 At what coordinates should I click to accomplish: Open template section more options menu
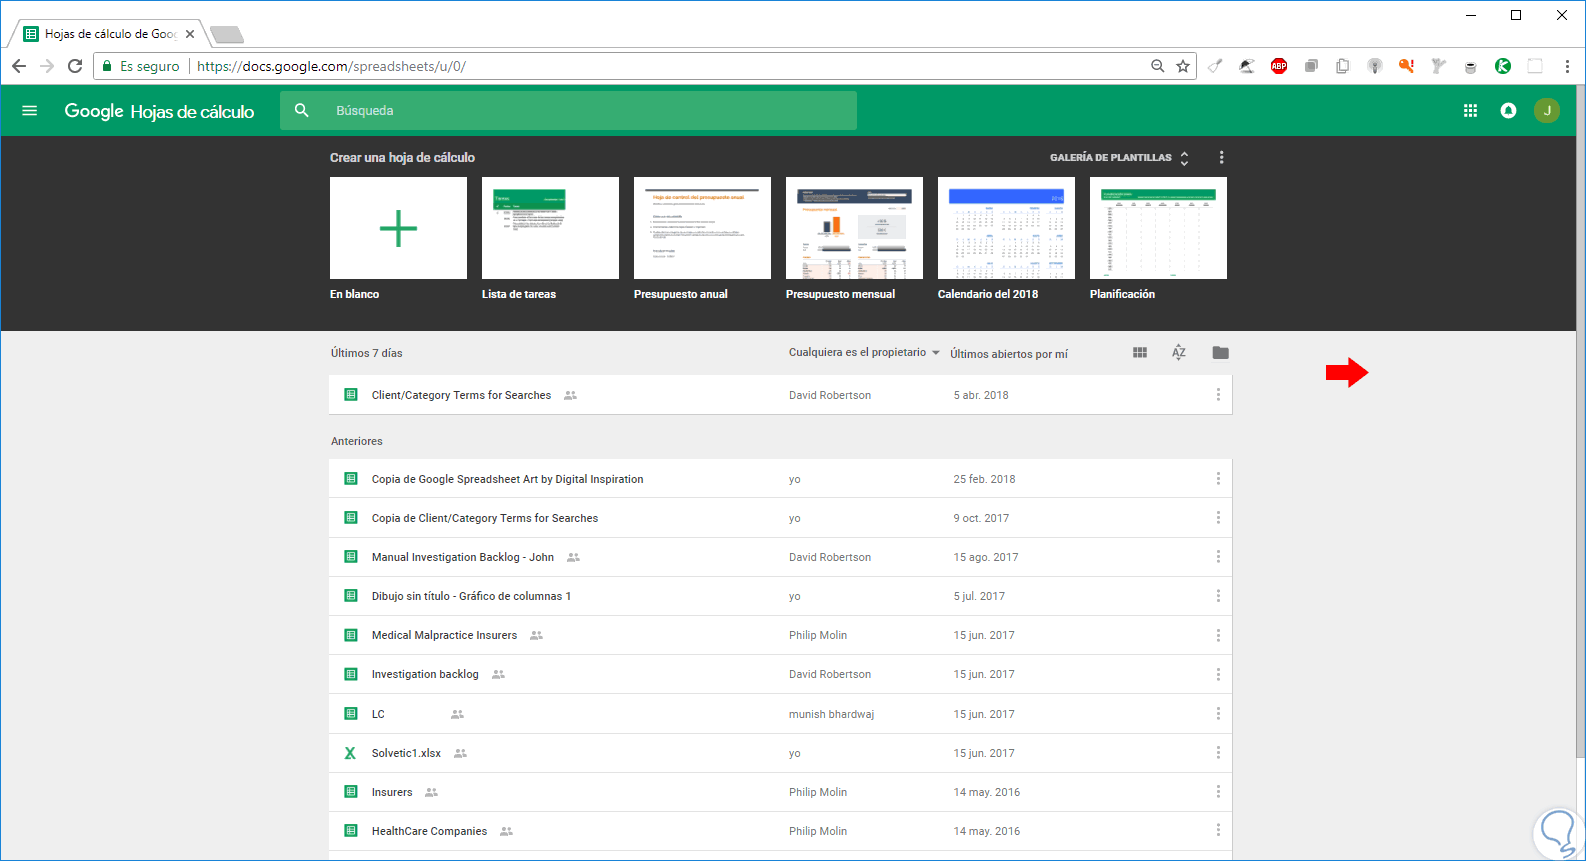1221,158
